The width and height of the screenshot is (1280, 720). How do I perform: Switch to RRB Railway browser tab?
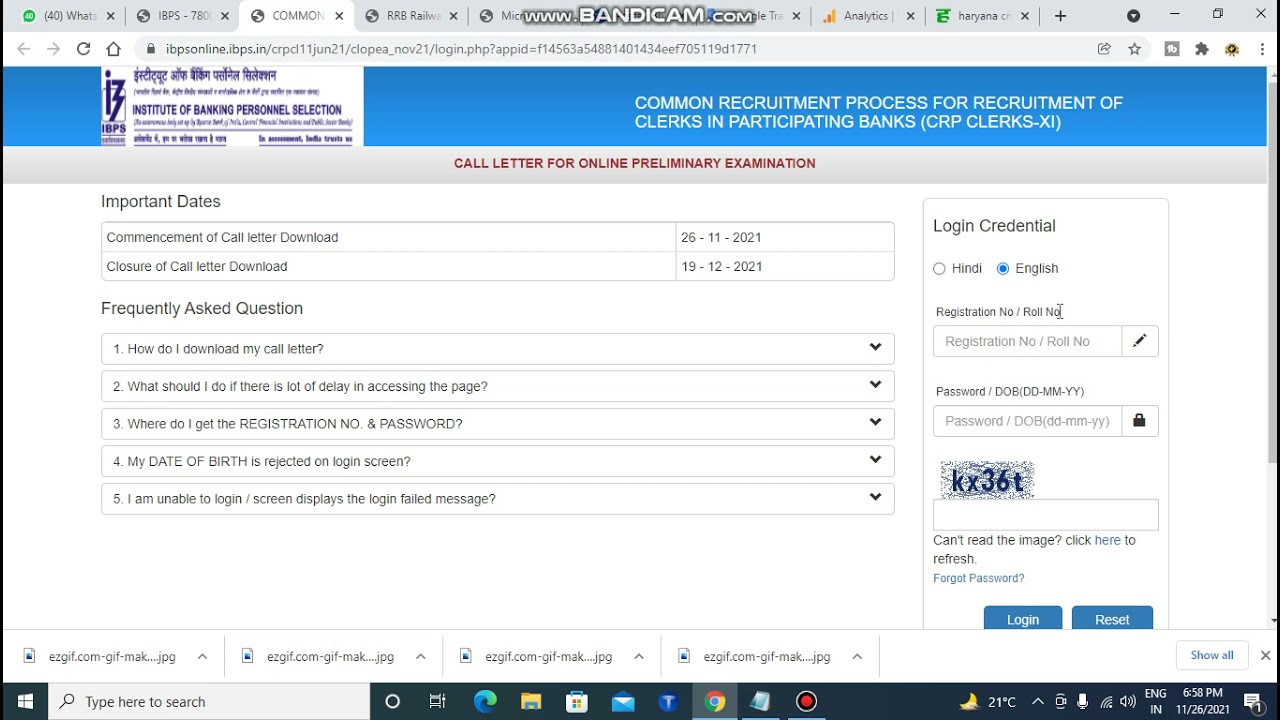pyautogui.click(x=410, y=16)
